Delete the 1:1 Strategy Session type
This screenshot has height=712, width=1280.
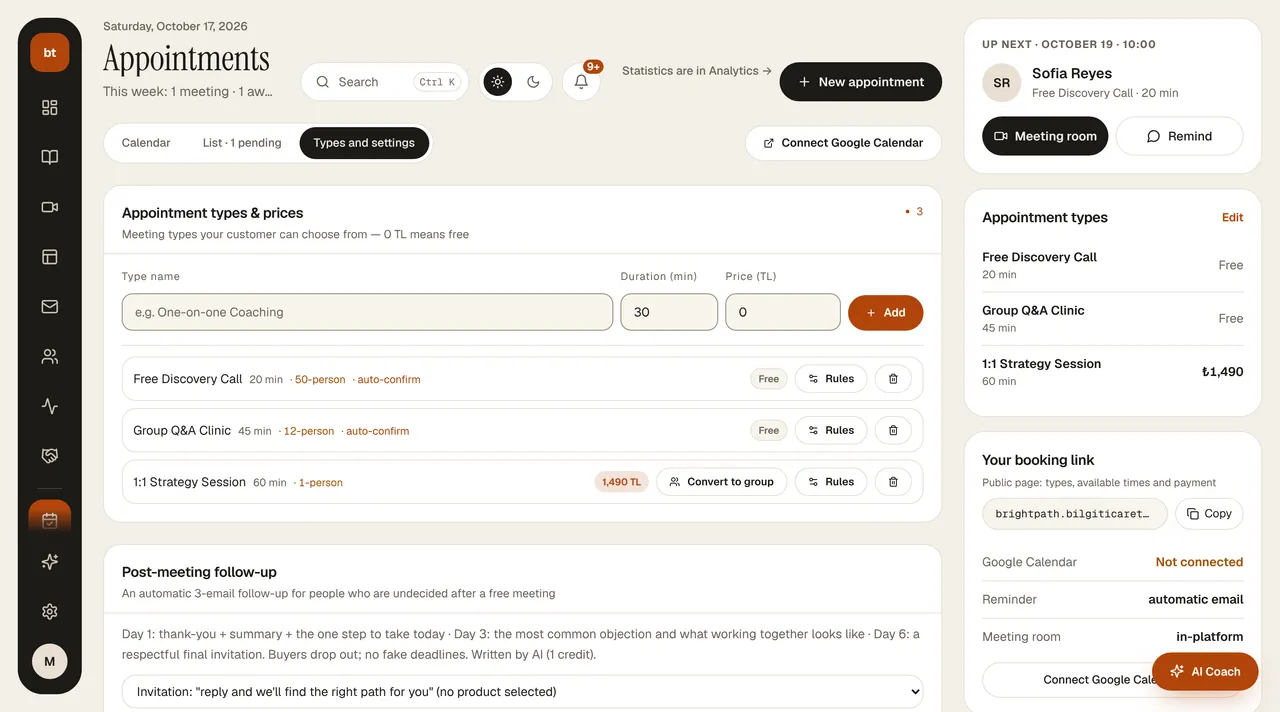893,482
